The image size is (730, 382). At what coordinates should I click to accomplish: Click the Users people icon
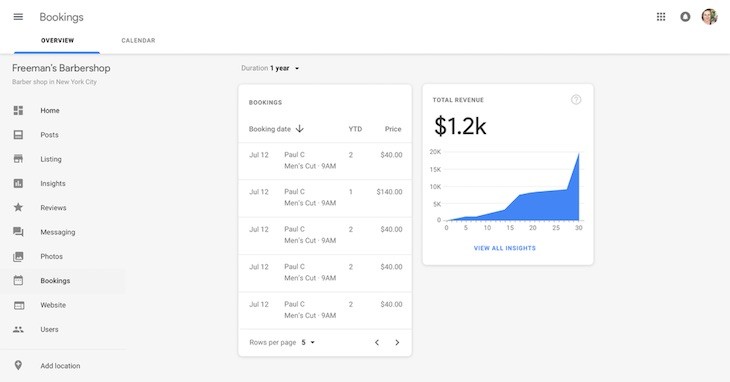point(18,329)
